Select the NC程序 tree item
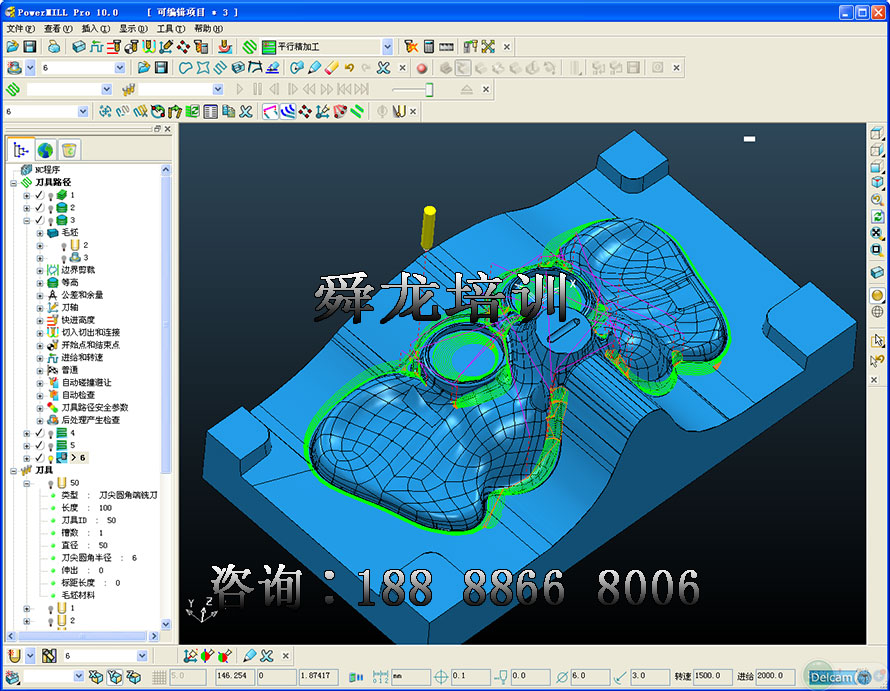Image resolution: width=890 pixels, height=691 pixels. [48, 170]
